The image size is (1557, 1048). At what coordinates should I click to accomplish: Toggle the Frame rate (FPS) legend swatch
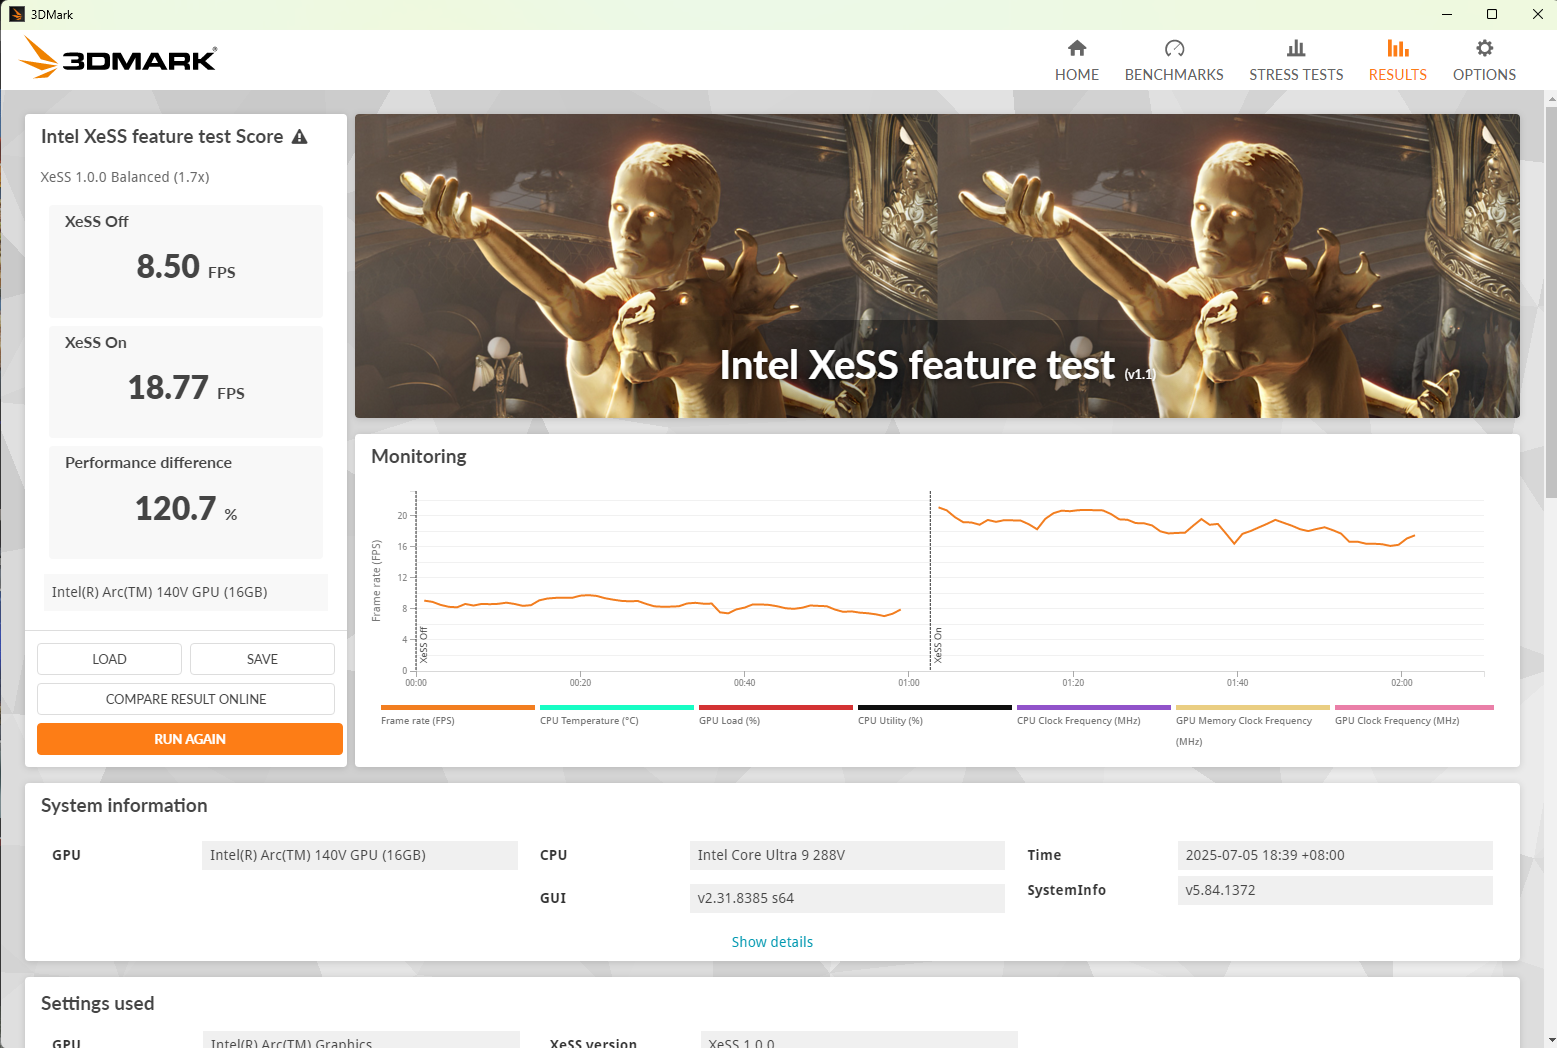[458, 707]
